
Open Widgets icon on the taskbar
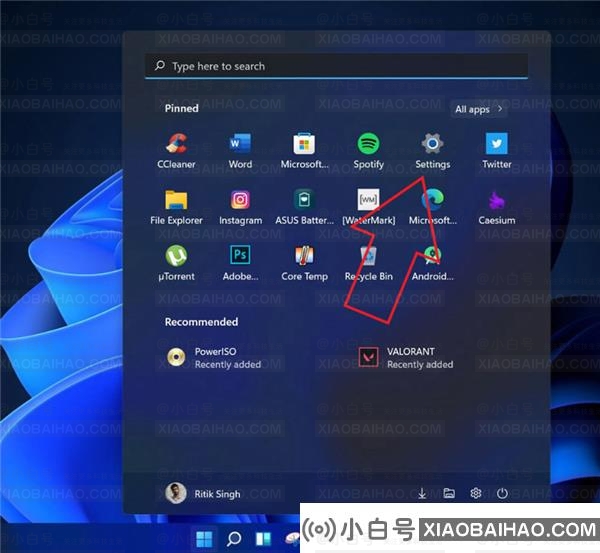coord(263,539)
